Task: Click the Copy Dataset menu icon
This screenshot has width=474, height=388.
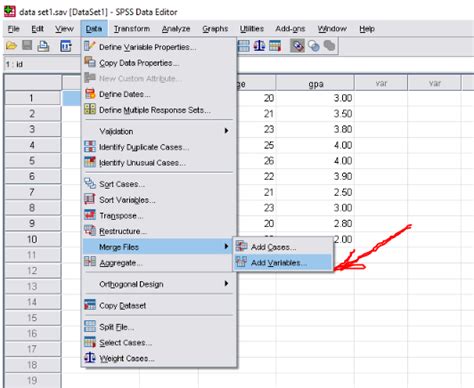Action: (x=90, y=305)
